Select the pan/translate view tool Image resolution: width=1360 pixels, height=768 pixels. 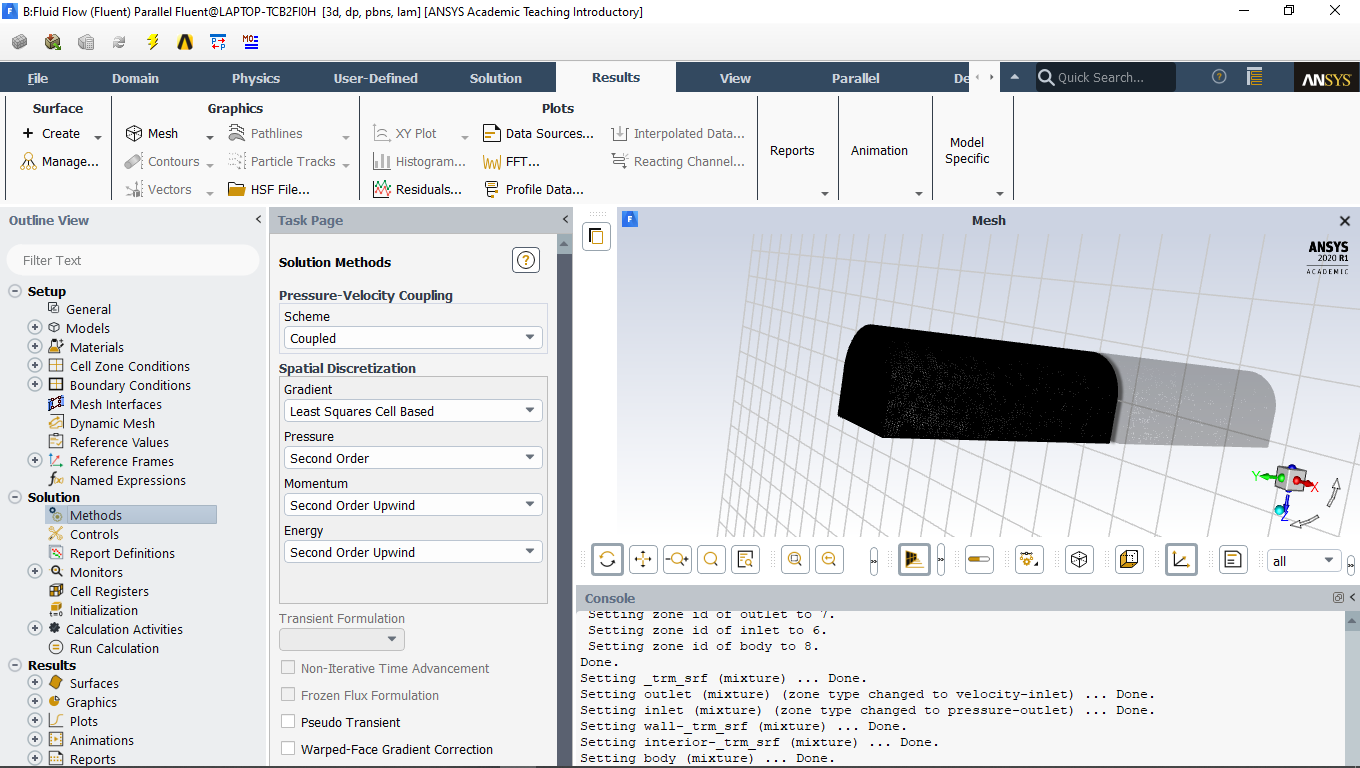643,560
